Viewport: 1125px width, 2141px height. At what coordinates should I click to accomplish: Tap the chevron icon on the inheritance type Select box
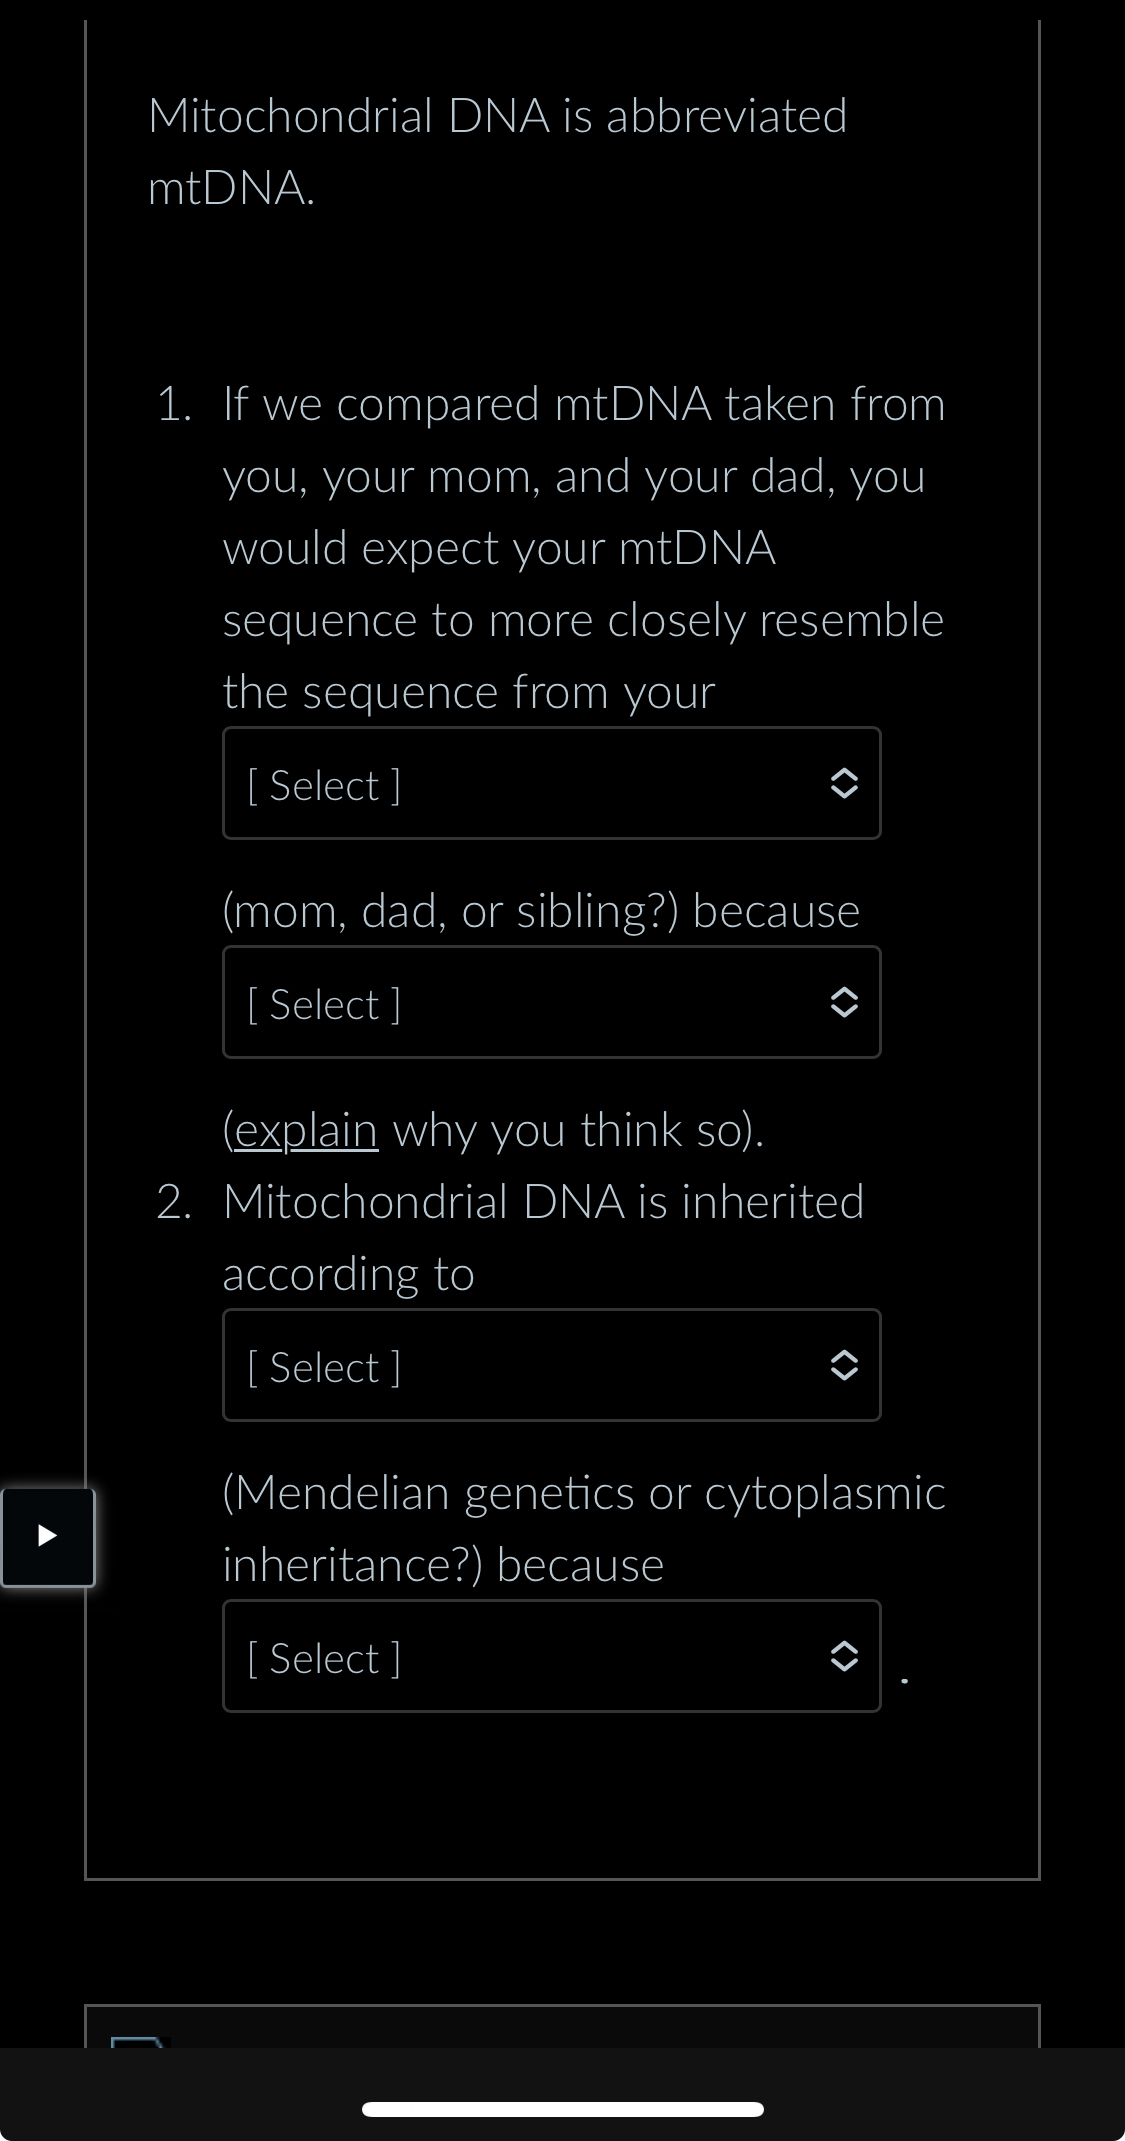[845, 1366]
